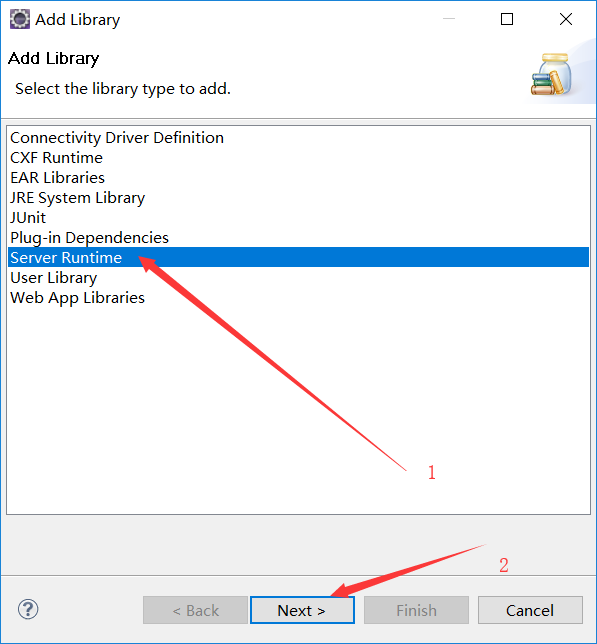Pick User Library entry
This screenshot has height=644, width=597.
point(298,278)
